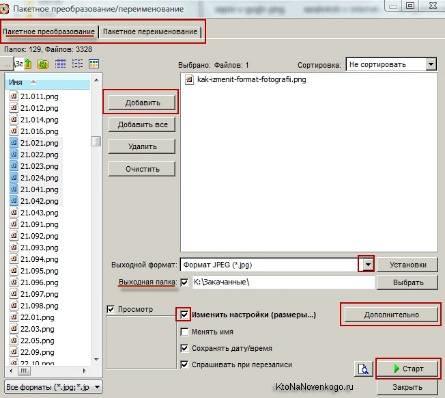Viewport: 445px width, 398px height.
Task: Go up one folder level icon
Action: tap(28, 64)
